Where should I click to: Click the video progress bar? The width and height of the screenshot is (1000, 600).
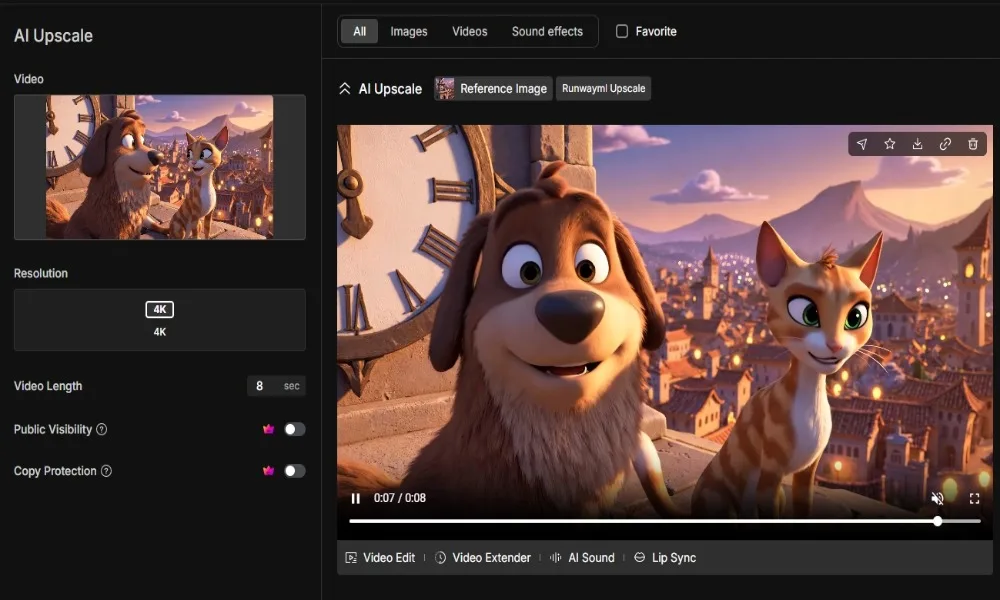(x=640, y=521)
